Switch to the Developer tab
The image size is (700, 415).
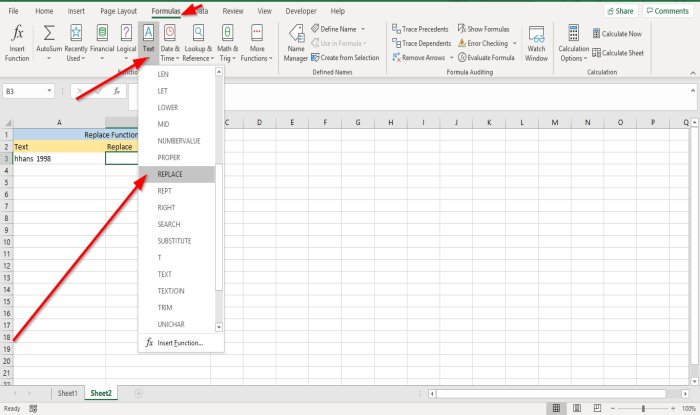point(301,11)
